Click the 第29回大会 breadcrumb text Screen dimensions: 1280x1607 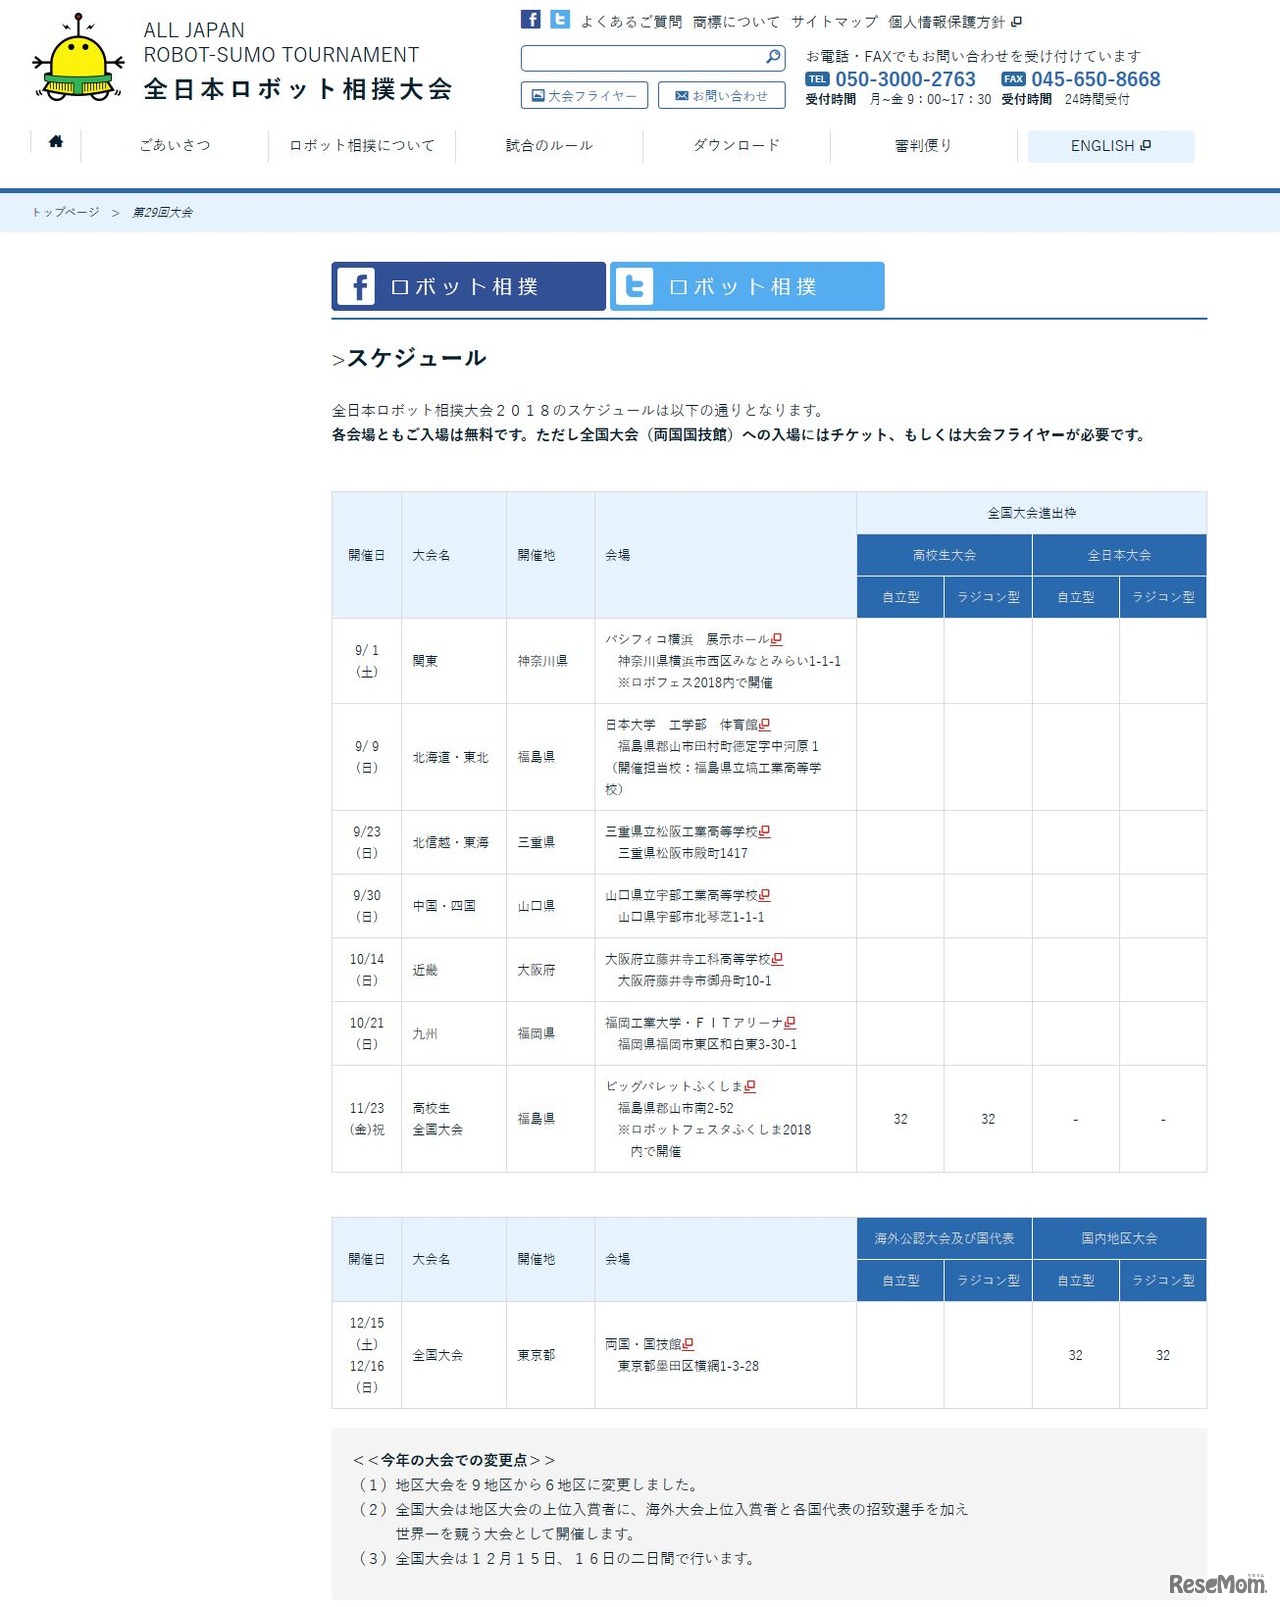click(163, 212)
